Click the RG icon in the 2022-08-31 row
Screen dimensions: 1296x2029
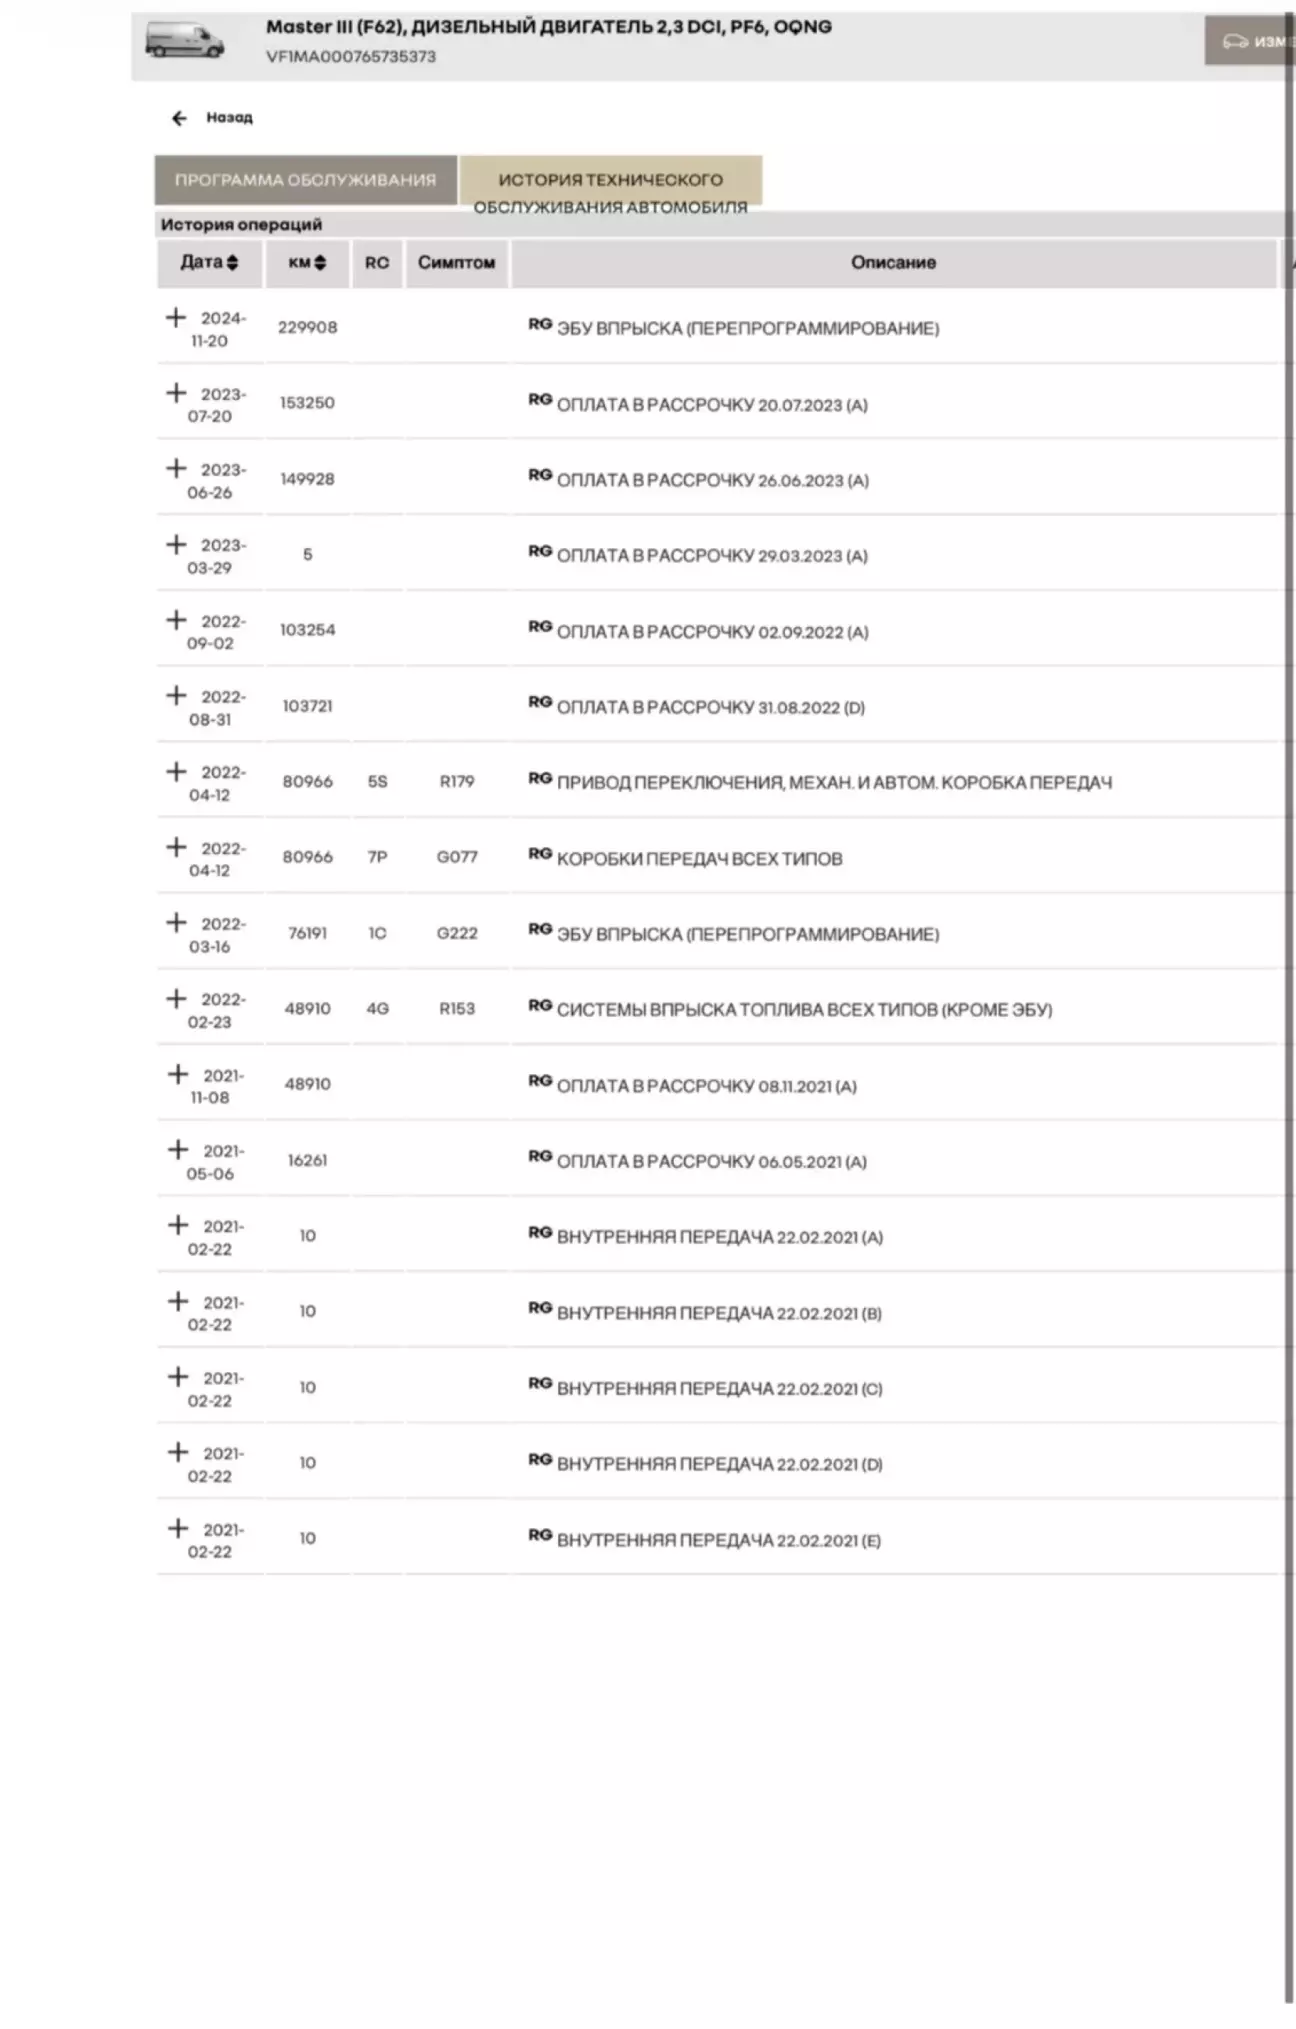pyautogui.click(x=540, y=702)
